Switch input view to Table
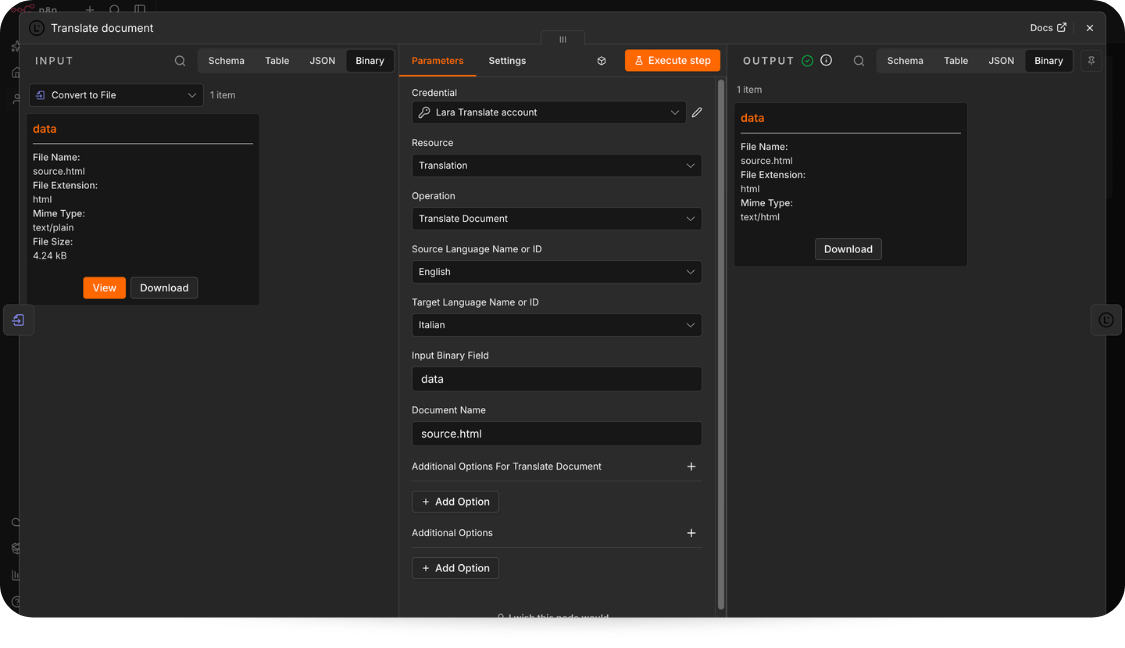Viewport: 1125px width, 648px height. [x=277, y=61]
